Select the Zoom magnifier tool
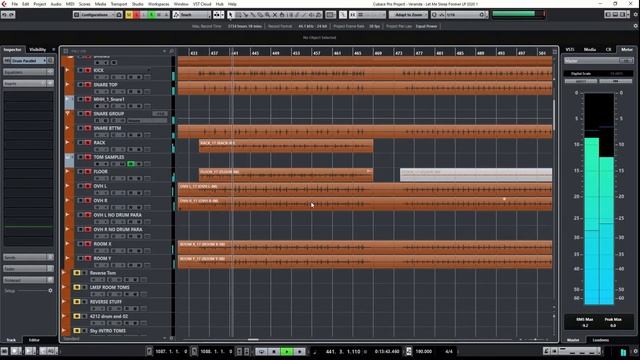Viewport: 640px width, 360px height. pyautogui.click(x=267, y=15)
